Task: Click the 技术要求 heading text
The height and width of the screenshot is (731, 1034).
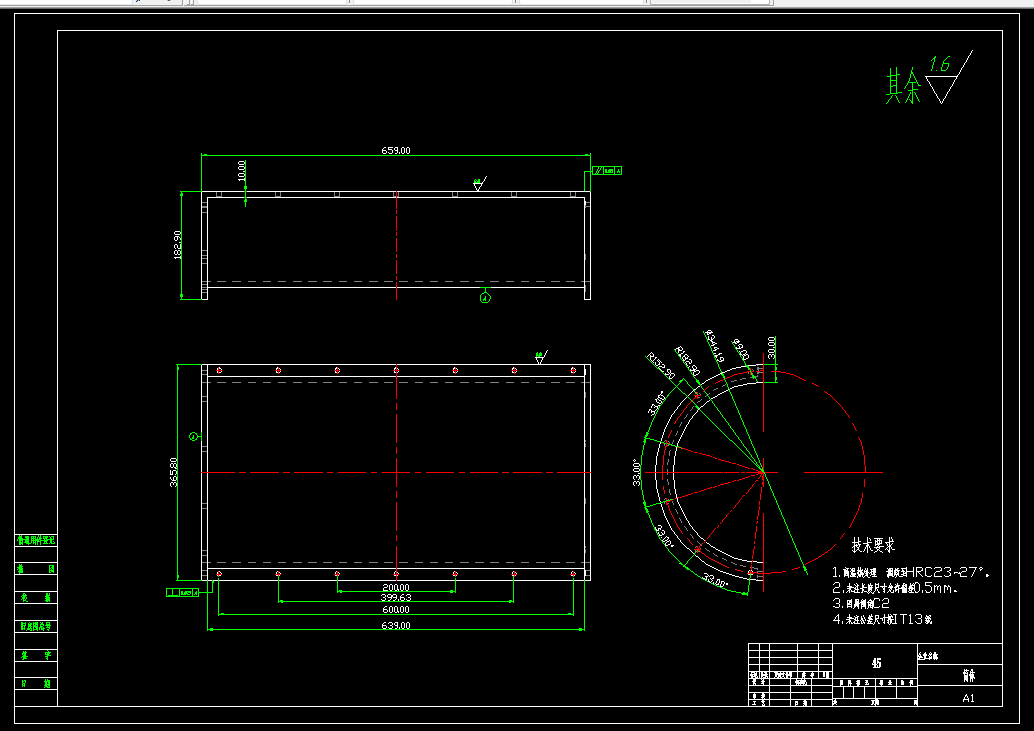Action: coord(873,545)
